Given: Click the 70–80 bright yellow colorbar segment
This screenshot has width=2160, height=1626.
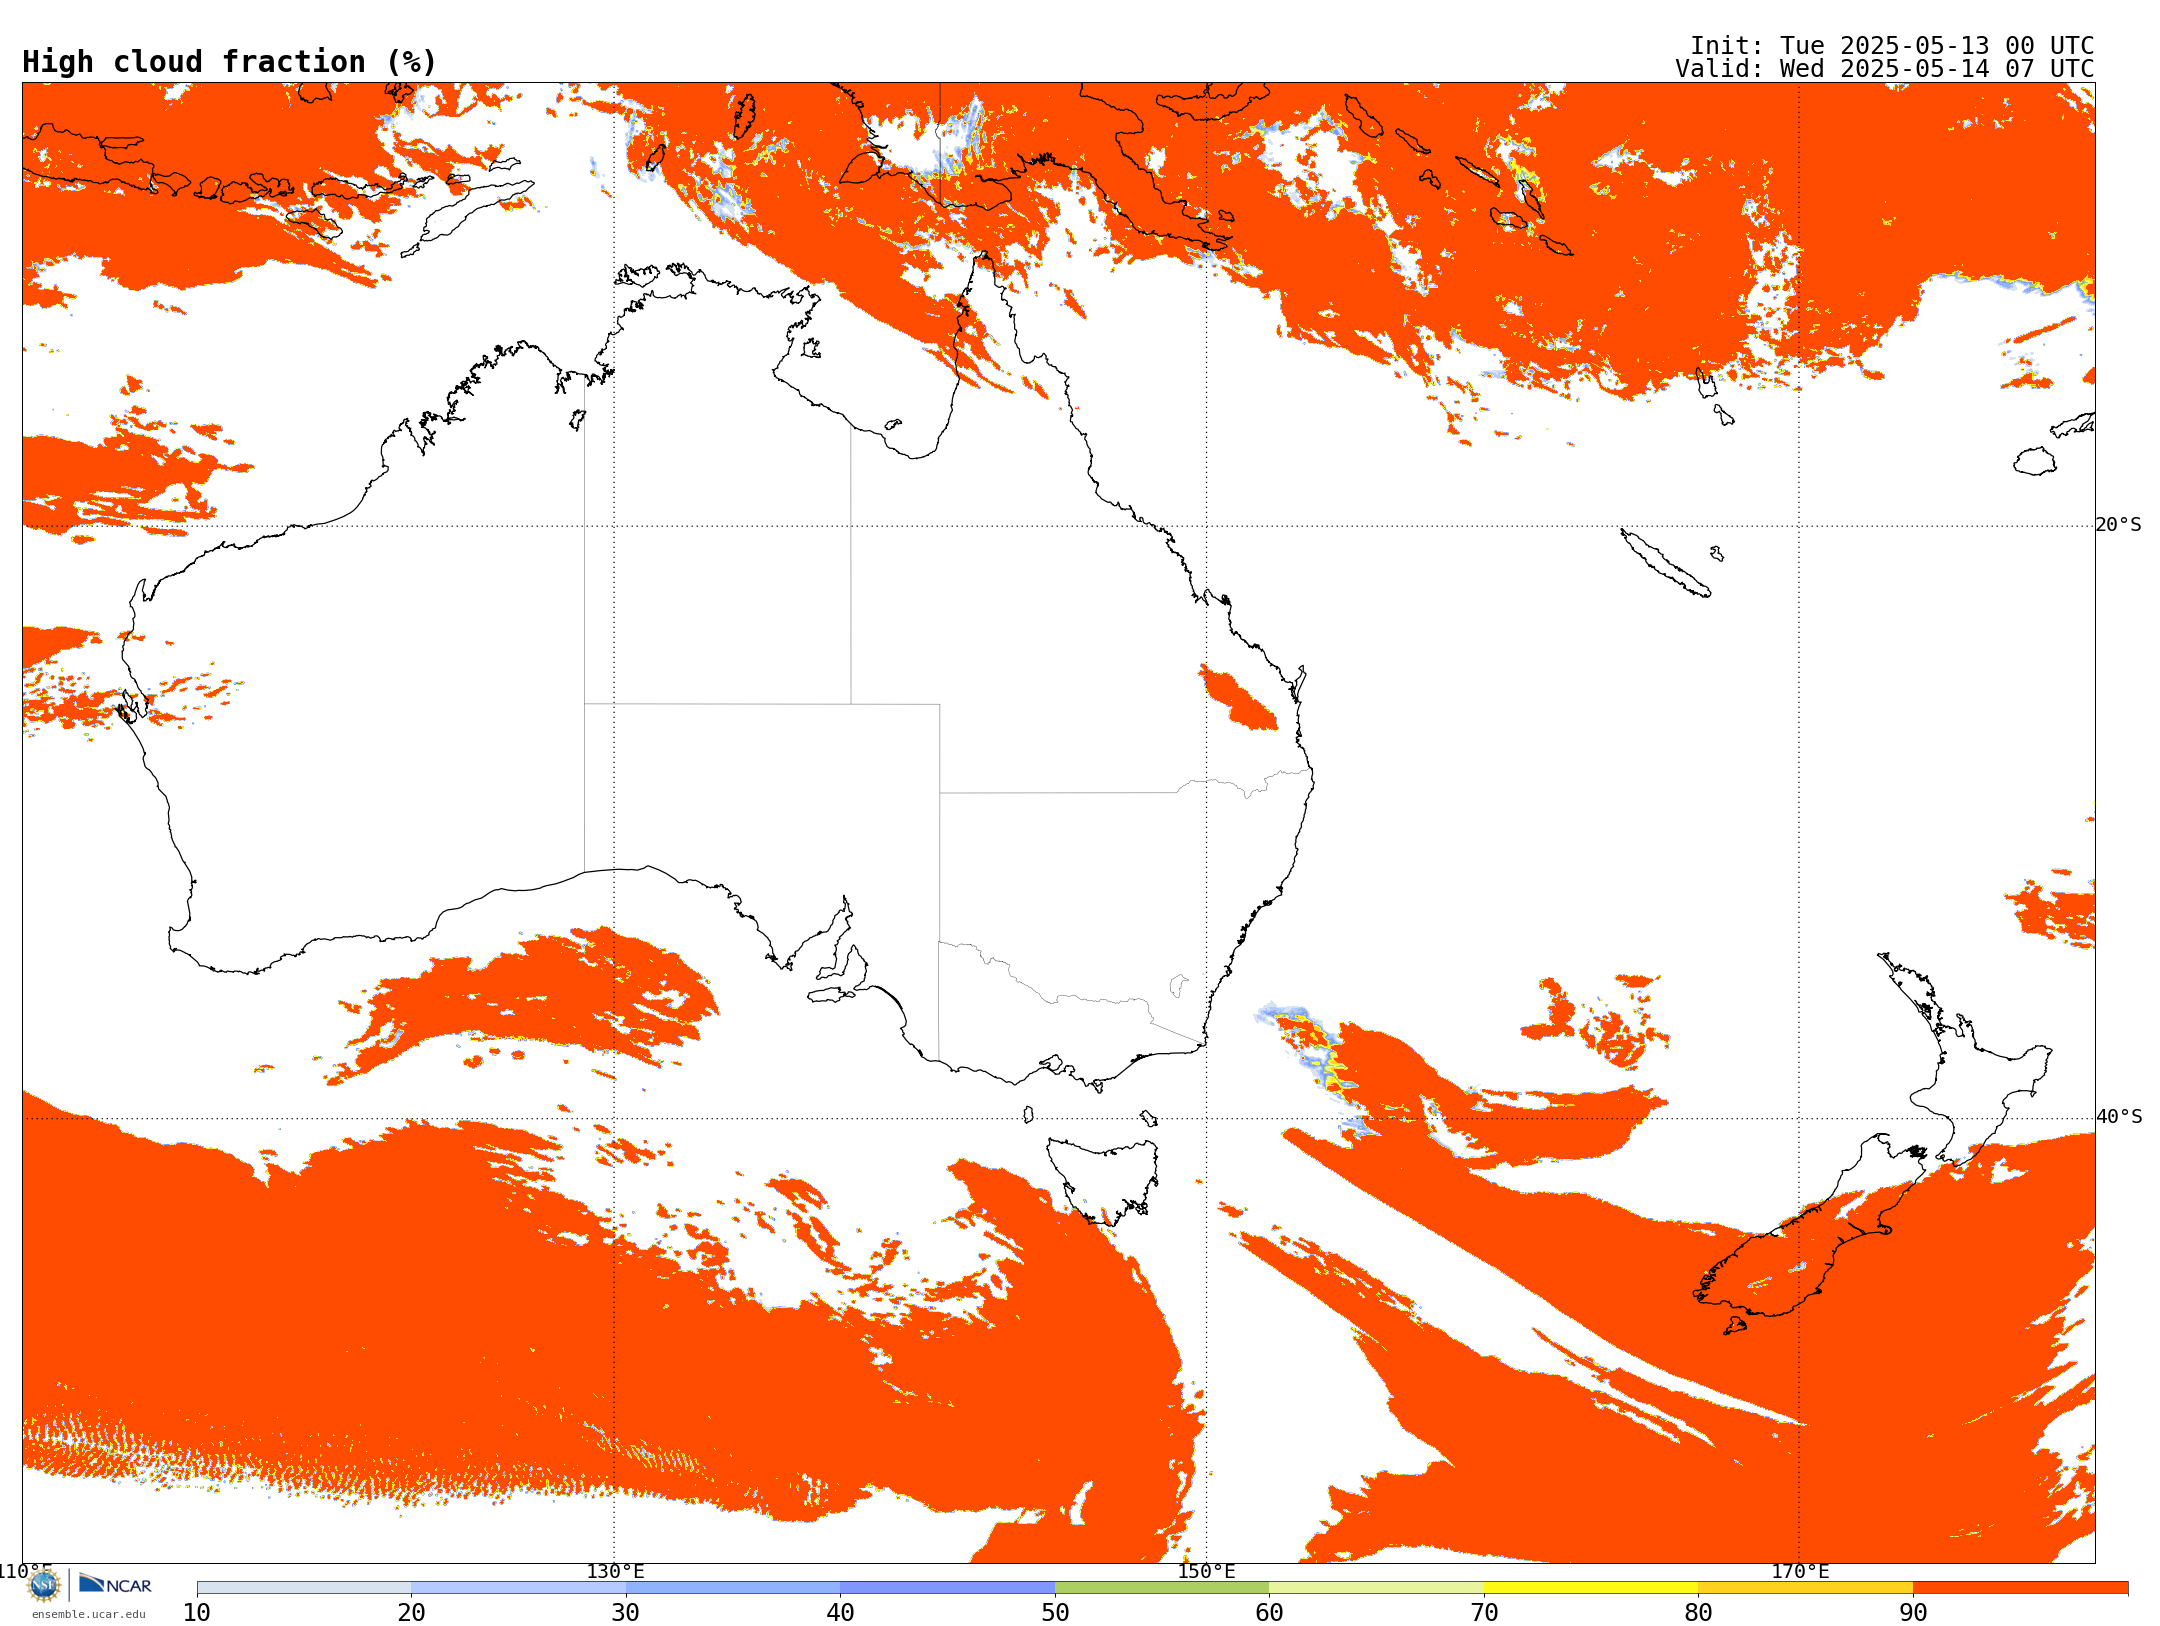Looking at the screenshot, I should (x=1591, y=1588).
